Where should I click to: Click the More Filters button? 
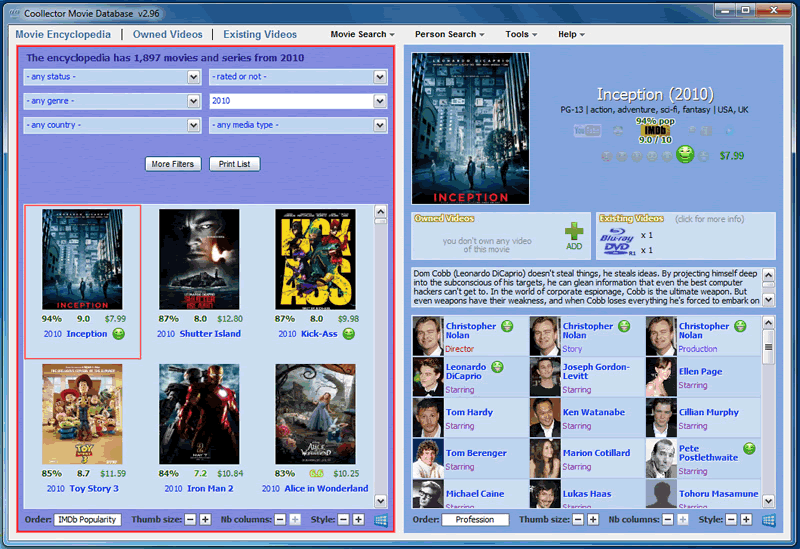(x=173, y=164)
